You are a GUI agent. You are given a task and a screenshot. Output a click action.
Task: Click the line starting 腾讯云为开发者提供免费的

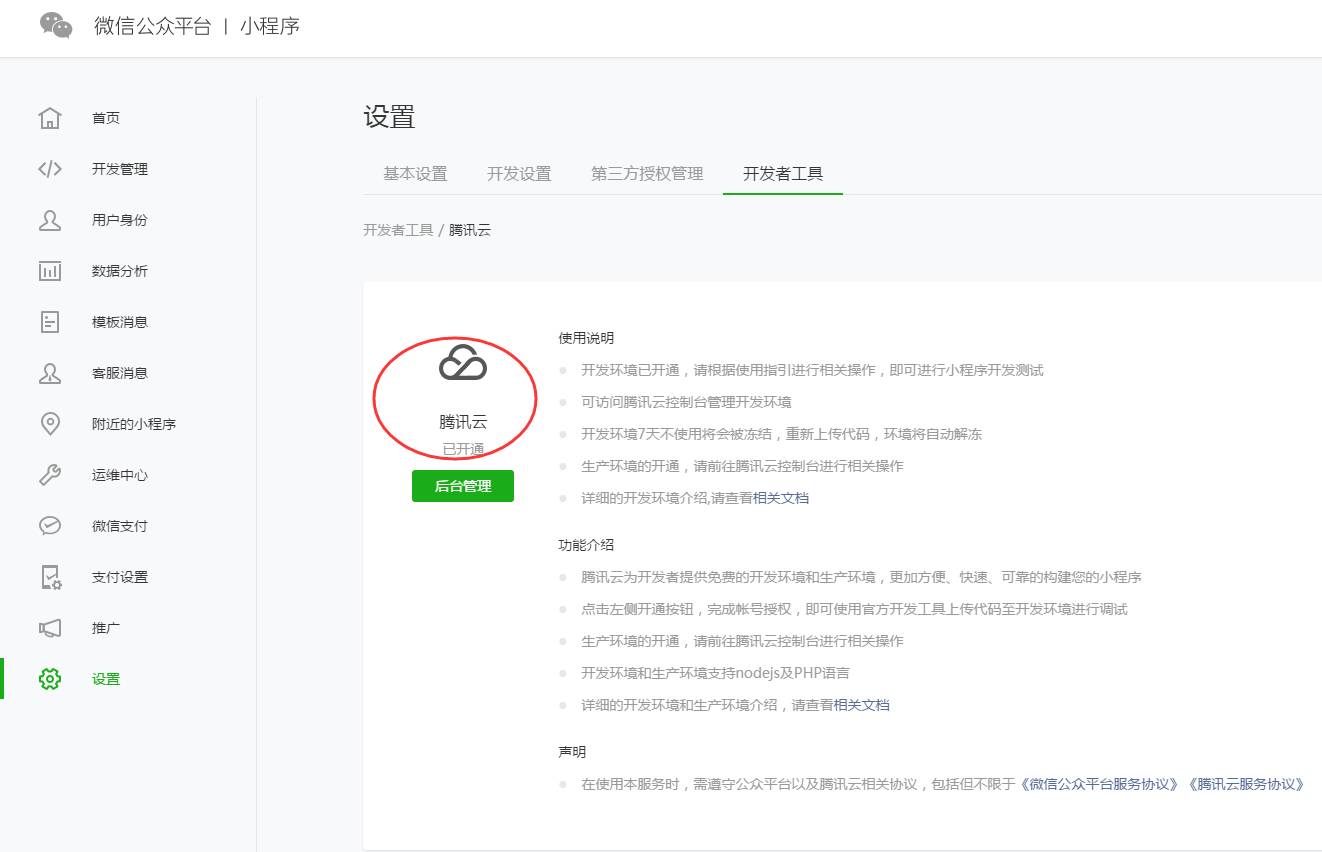coord(861,577)
